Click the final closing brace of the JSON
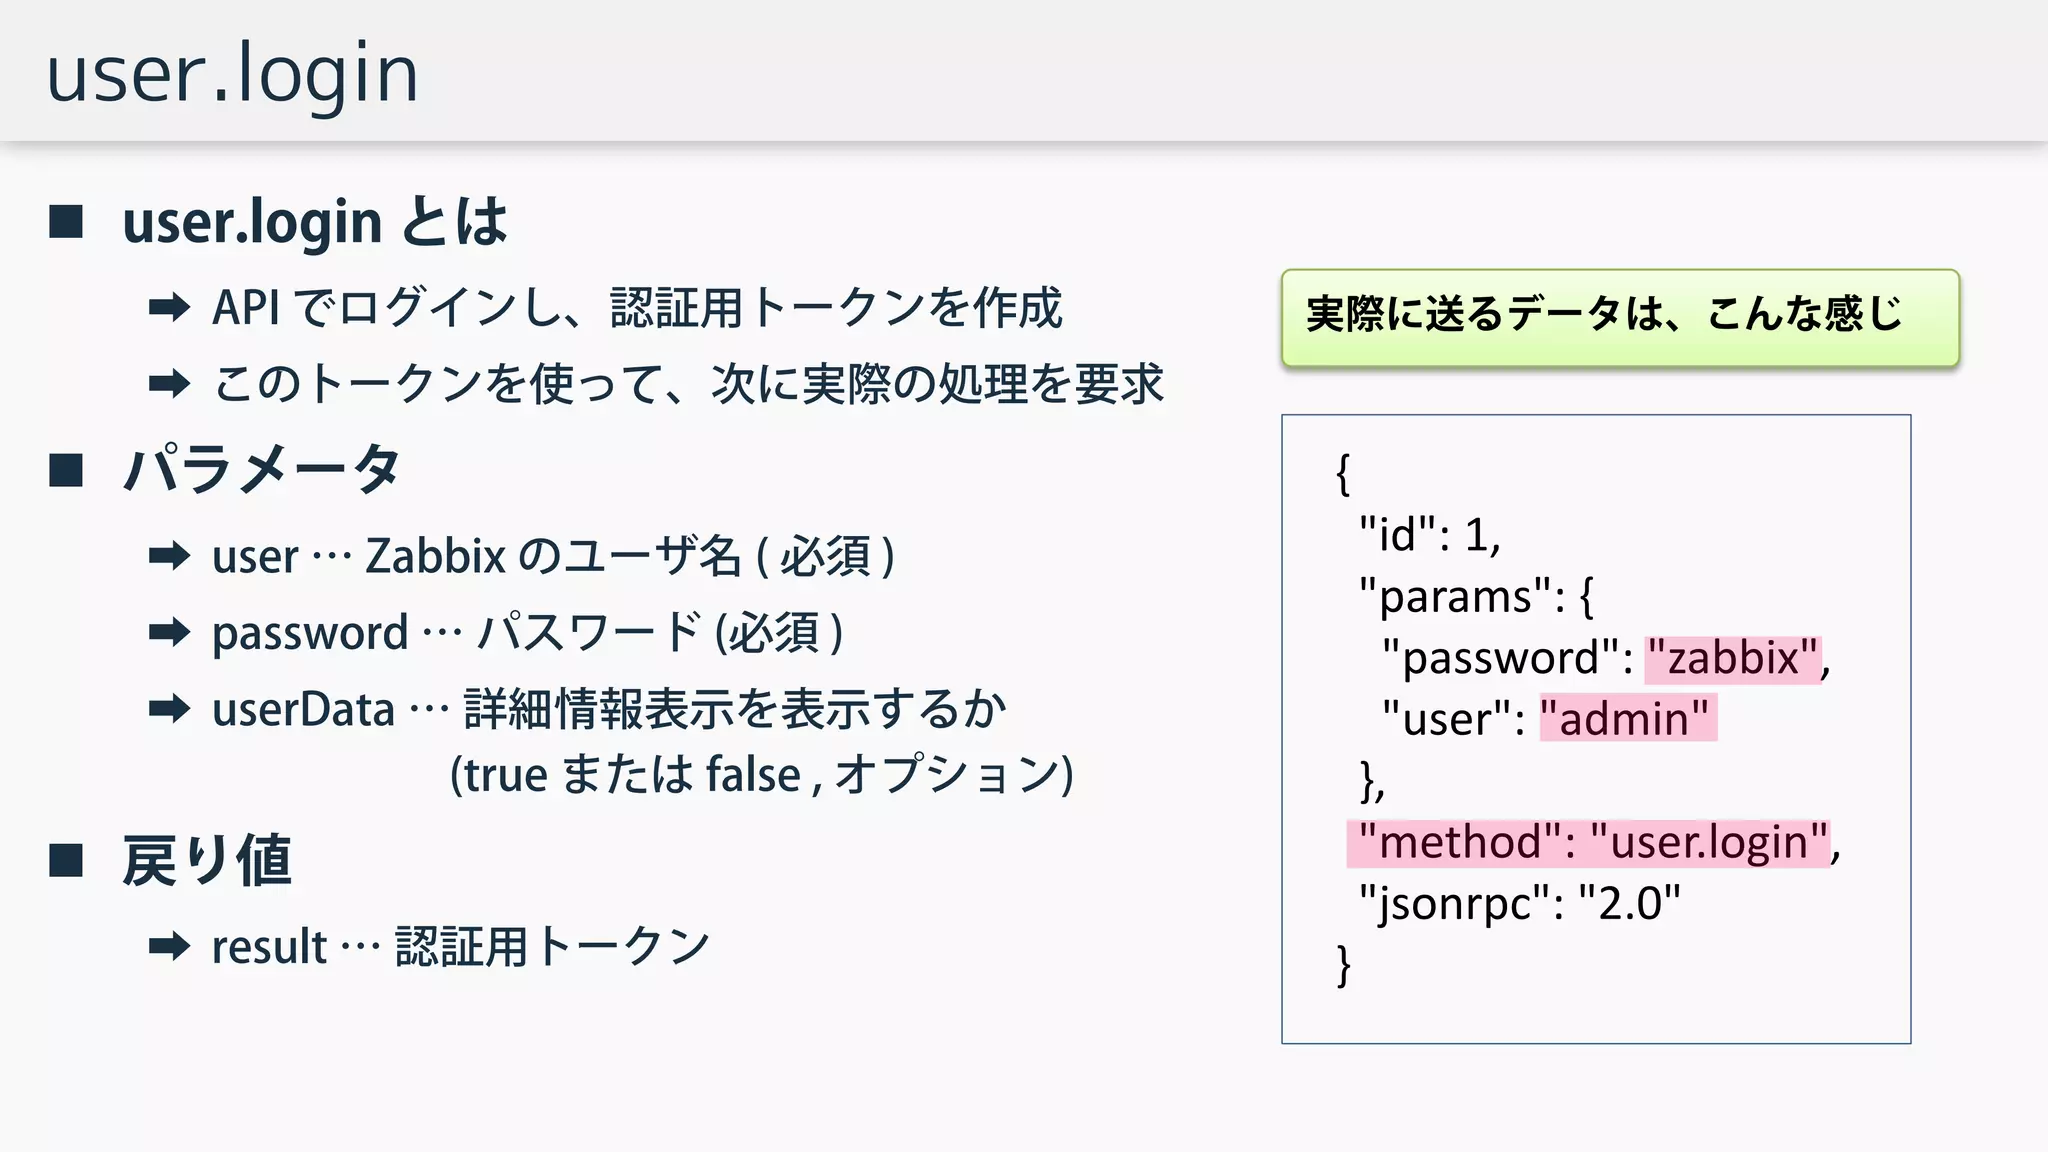2048x1152 pixels. pos(1344,966)
